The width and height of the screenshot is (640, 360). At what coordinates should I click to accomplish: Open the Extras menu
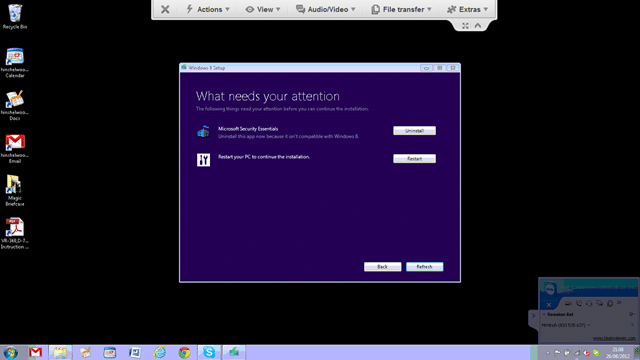(x=467, y=9)
